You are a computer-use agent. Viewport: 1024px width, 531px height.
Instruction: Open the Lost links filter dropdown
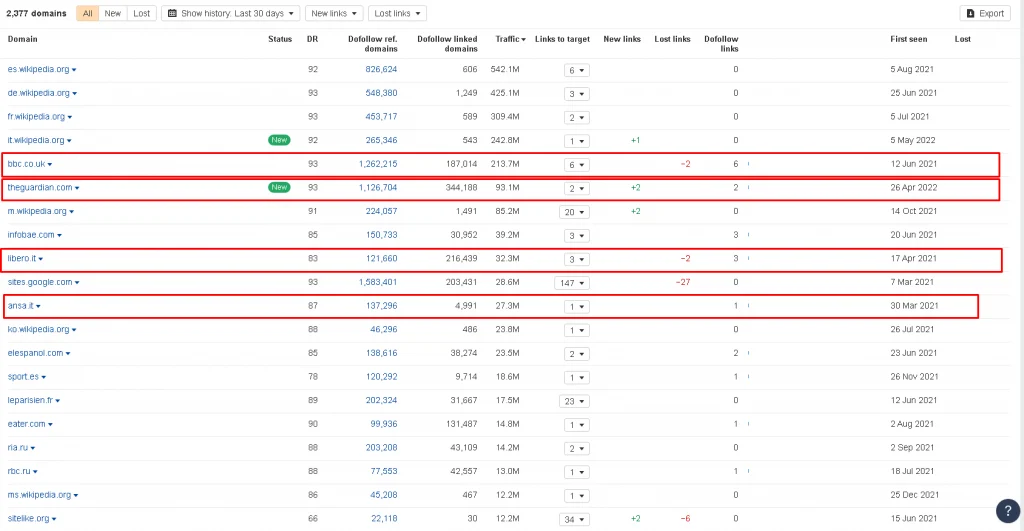[397, 13]
